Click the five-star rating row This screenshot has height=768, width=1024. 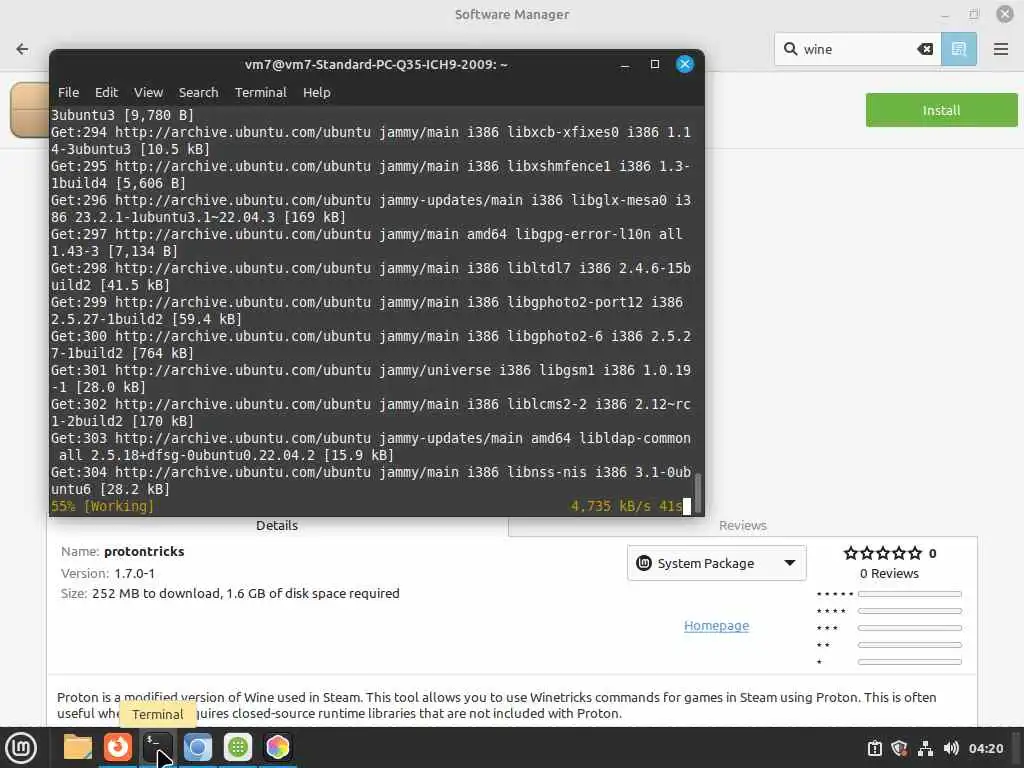point(882,553)
